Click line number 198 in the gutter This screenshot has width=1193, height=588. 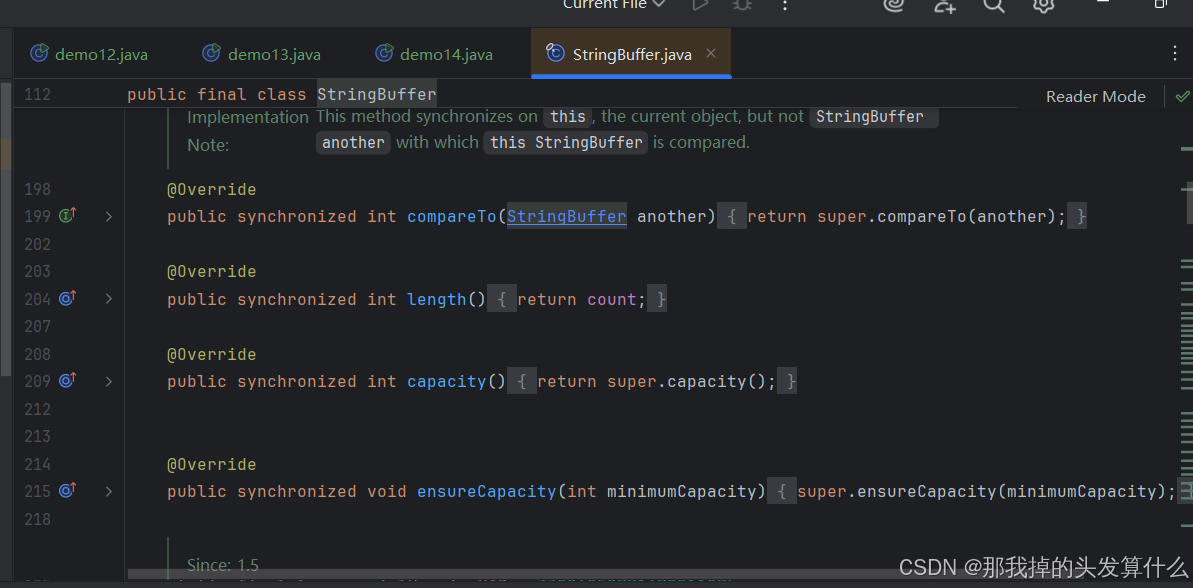(x=37, y=189)
